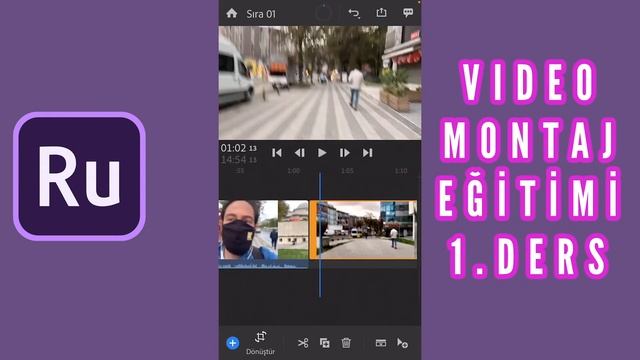
Task: Click the 1:05 mark on the ruler
Action: point(347,171)
